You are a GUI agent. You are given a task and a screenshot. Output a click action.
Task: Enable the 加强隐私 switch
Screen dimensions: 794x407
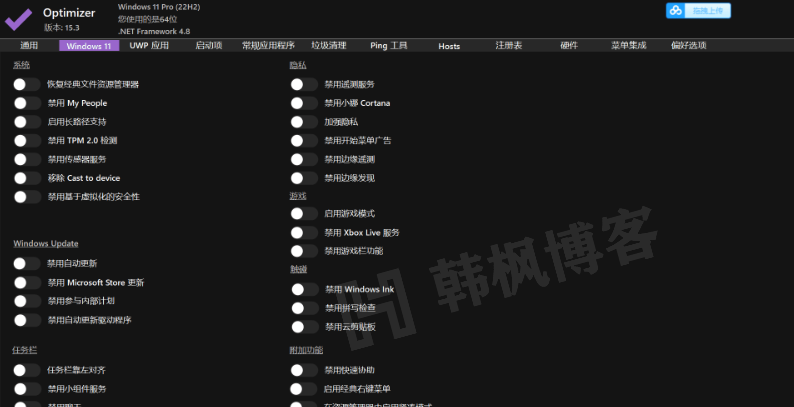point(304,121)
